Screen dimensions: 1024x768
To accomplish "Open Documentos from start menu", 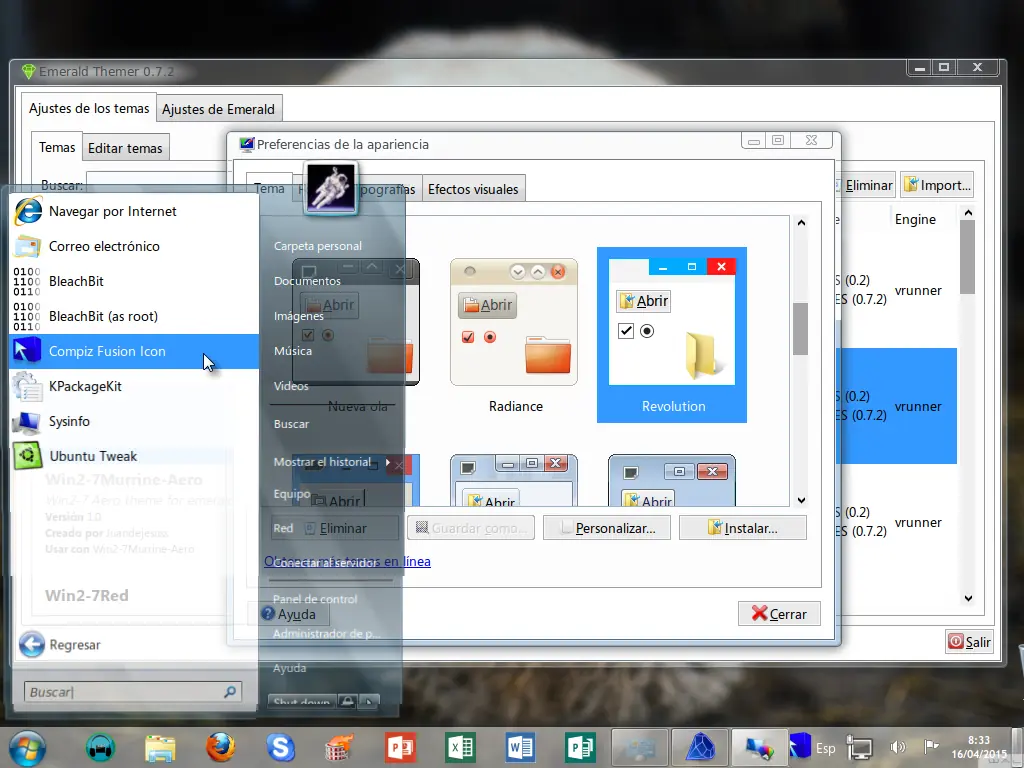I will pos(307,281).
